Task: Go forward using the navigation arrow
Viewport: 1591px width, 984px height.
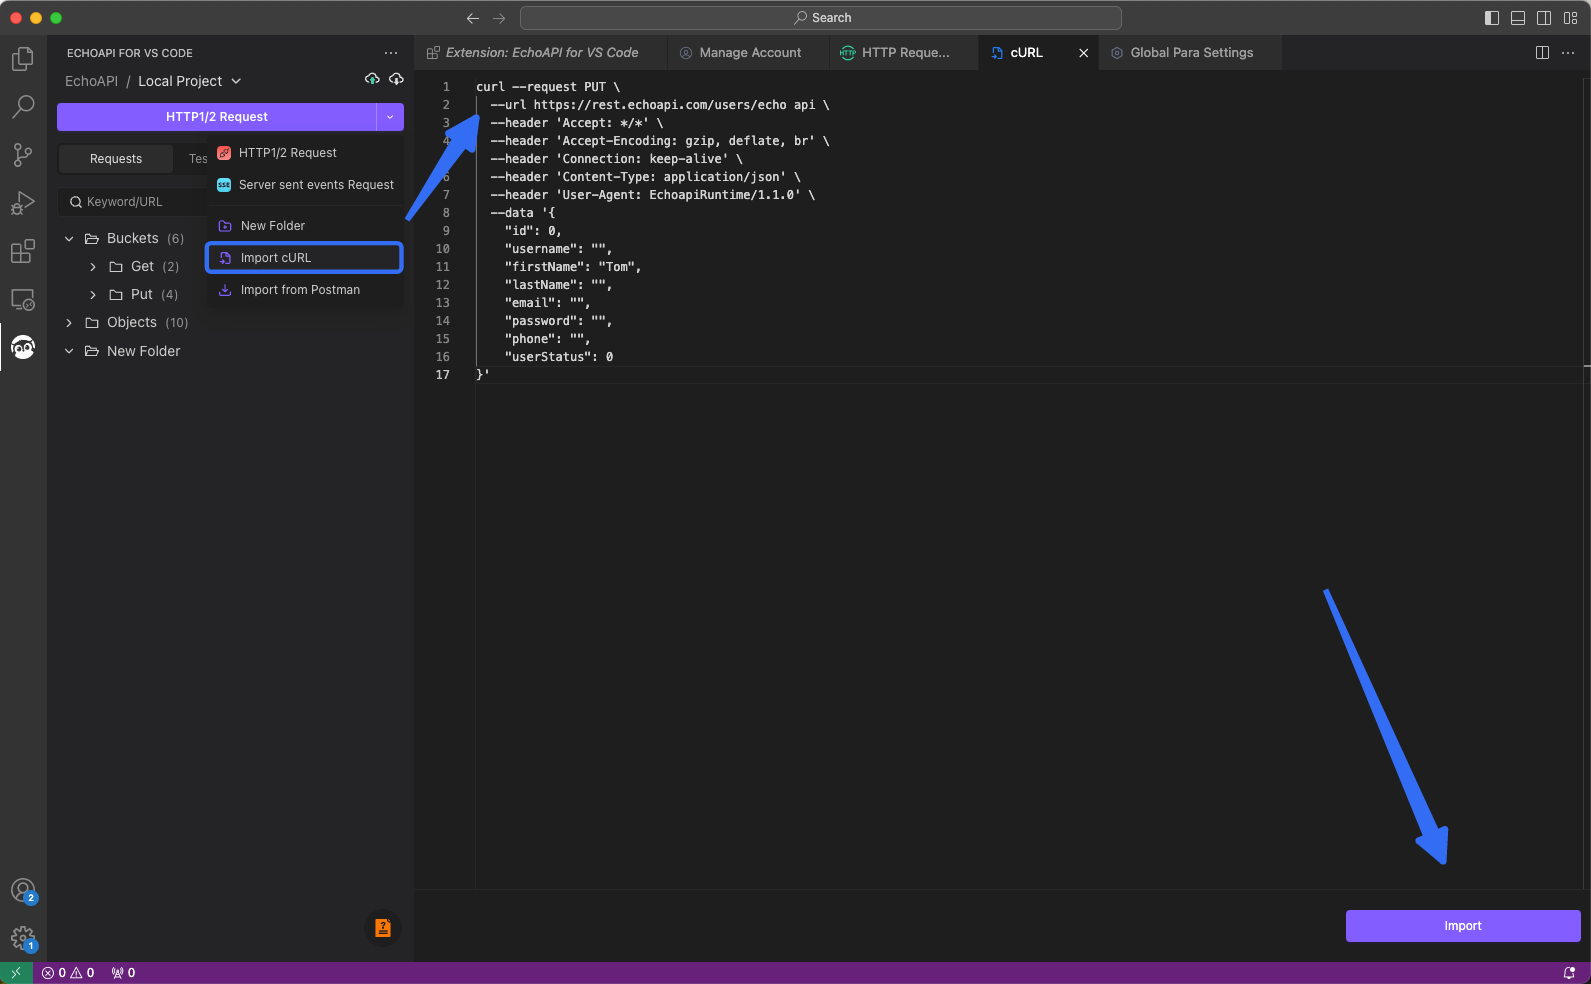Action: coord(499,18)
